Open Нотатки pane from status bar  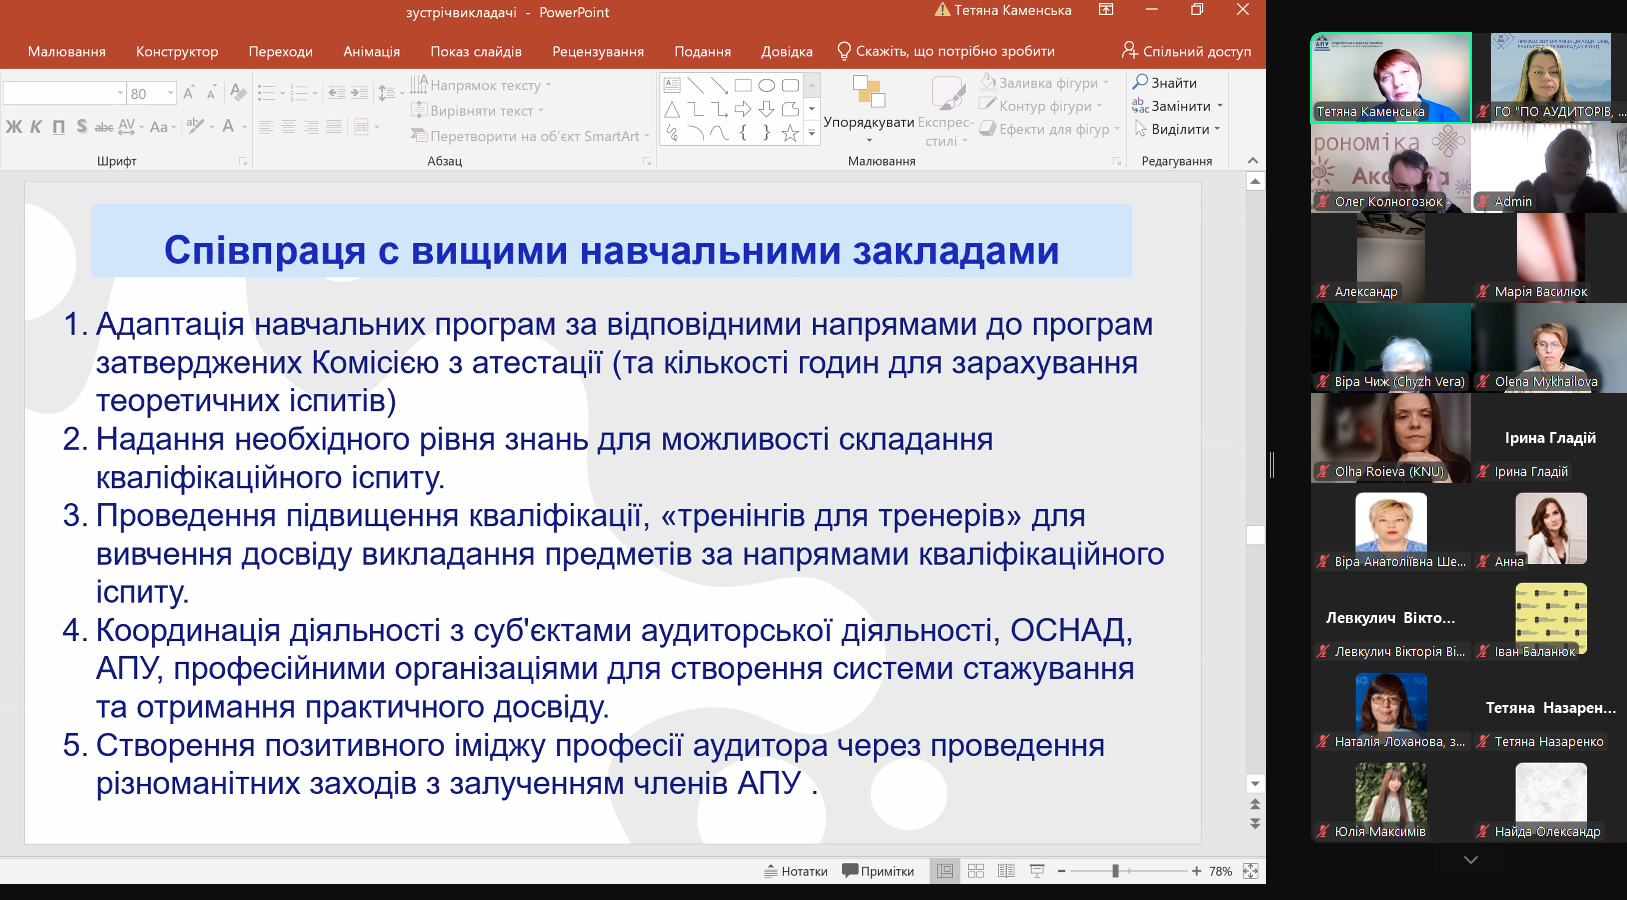(796, 871)
